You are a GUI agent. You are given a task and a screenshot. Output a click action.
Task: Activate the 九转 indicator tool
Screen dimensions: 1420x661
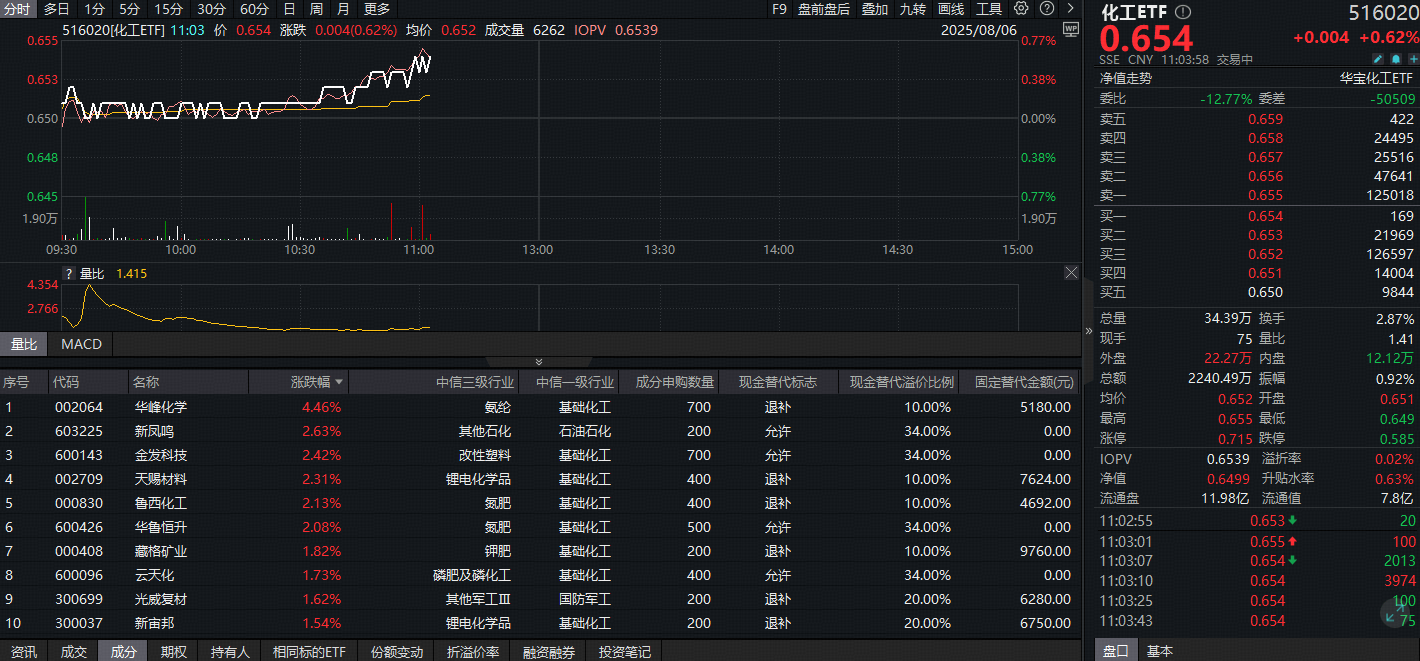coord(915,9)
